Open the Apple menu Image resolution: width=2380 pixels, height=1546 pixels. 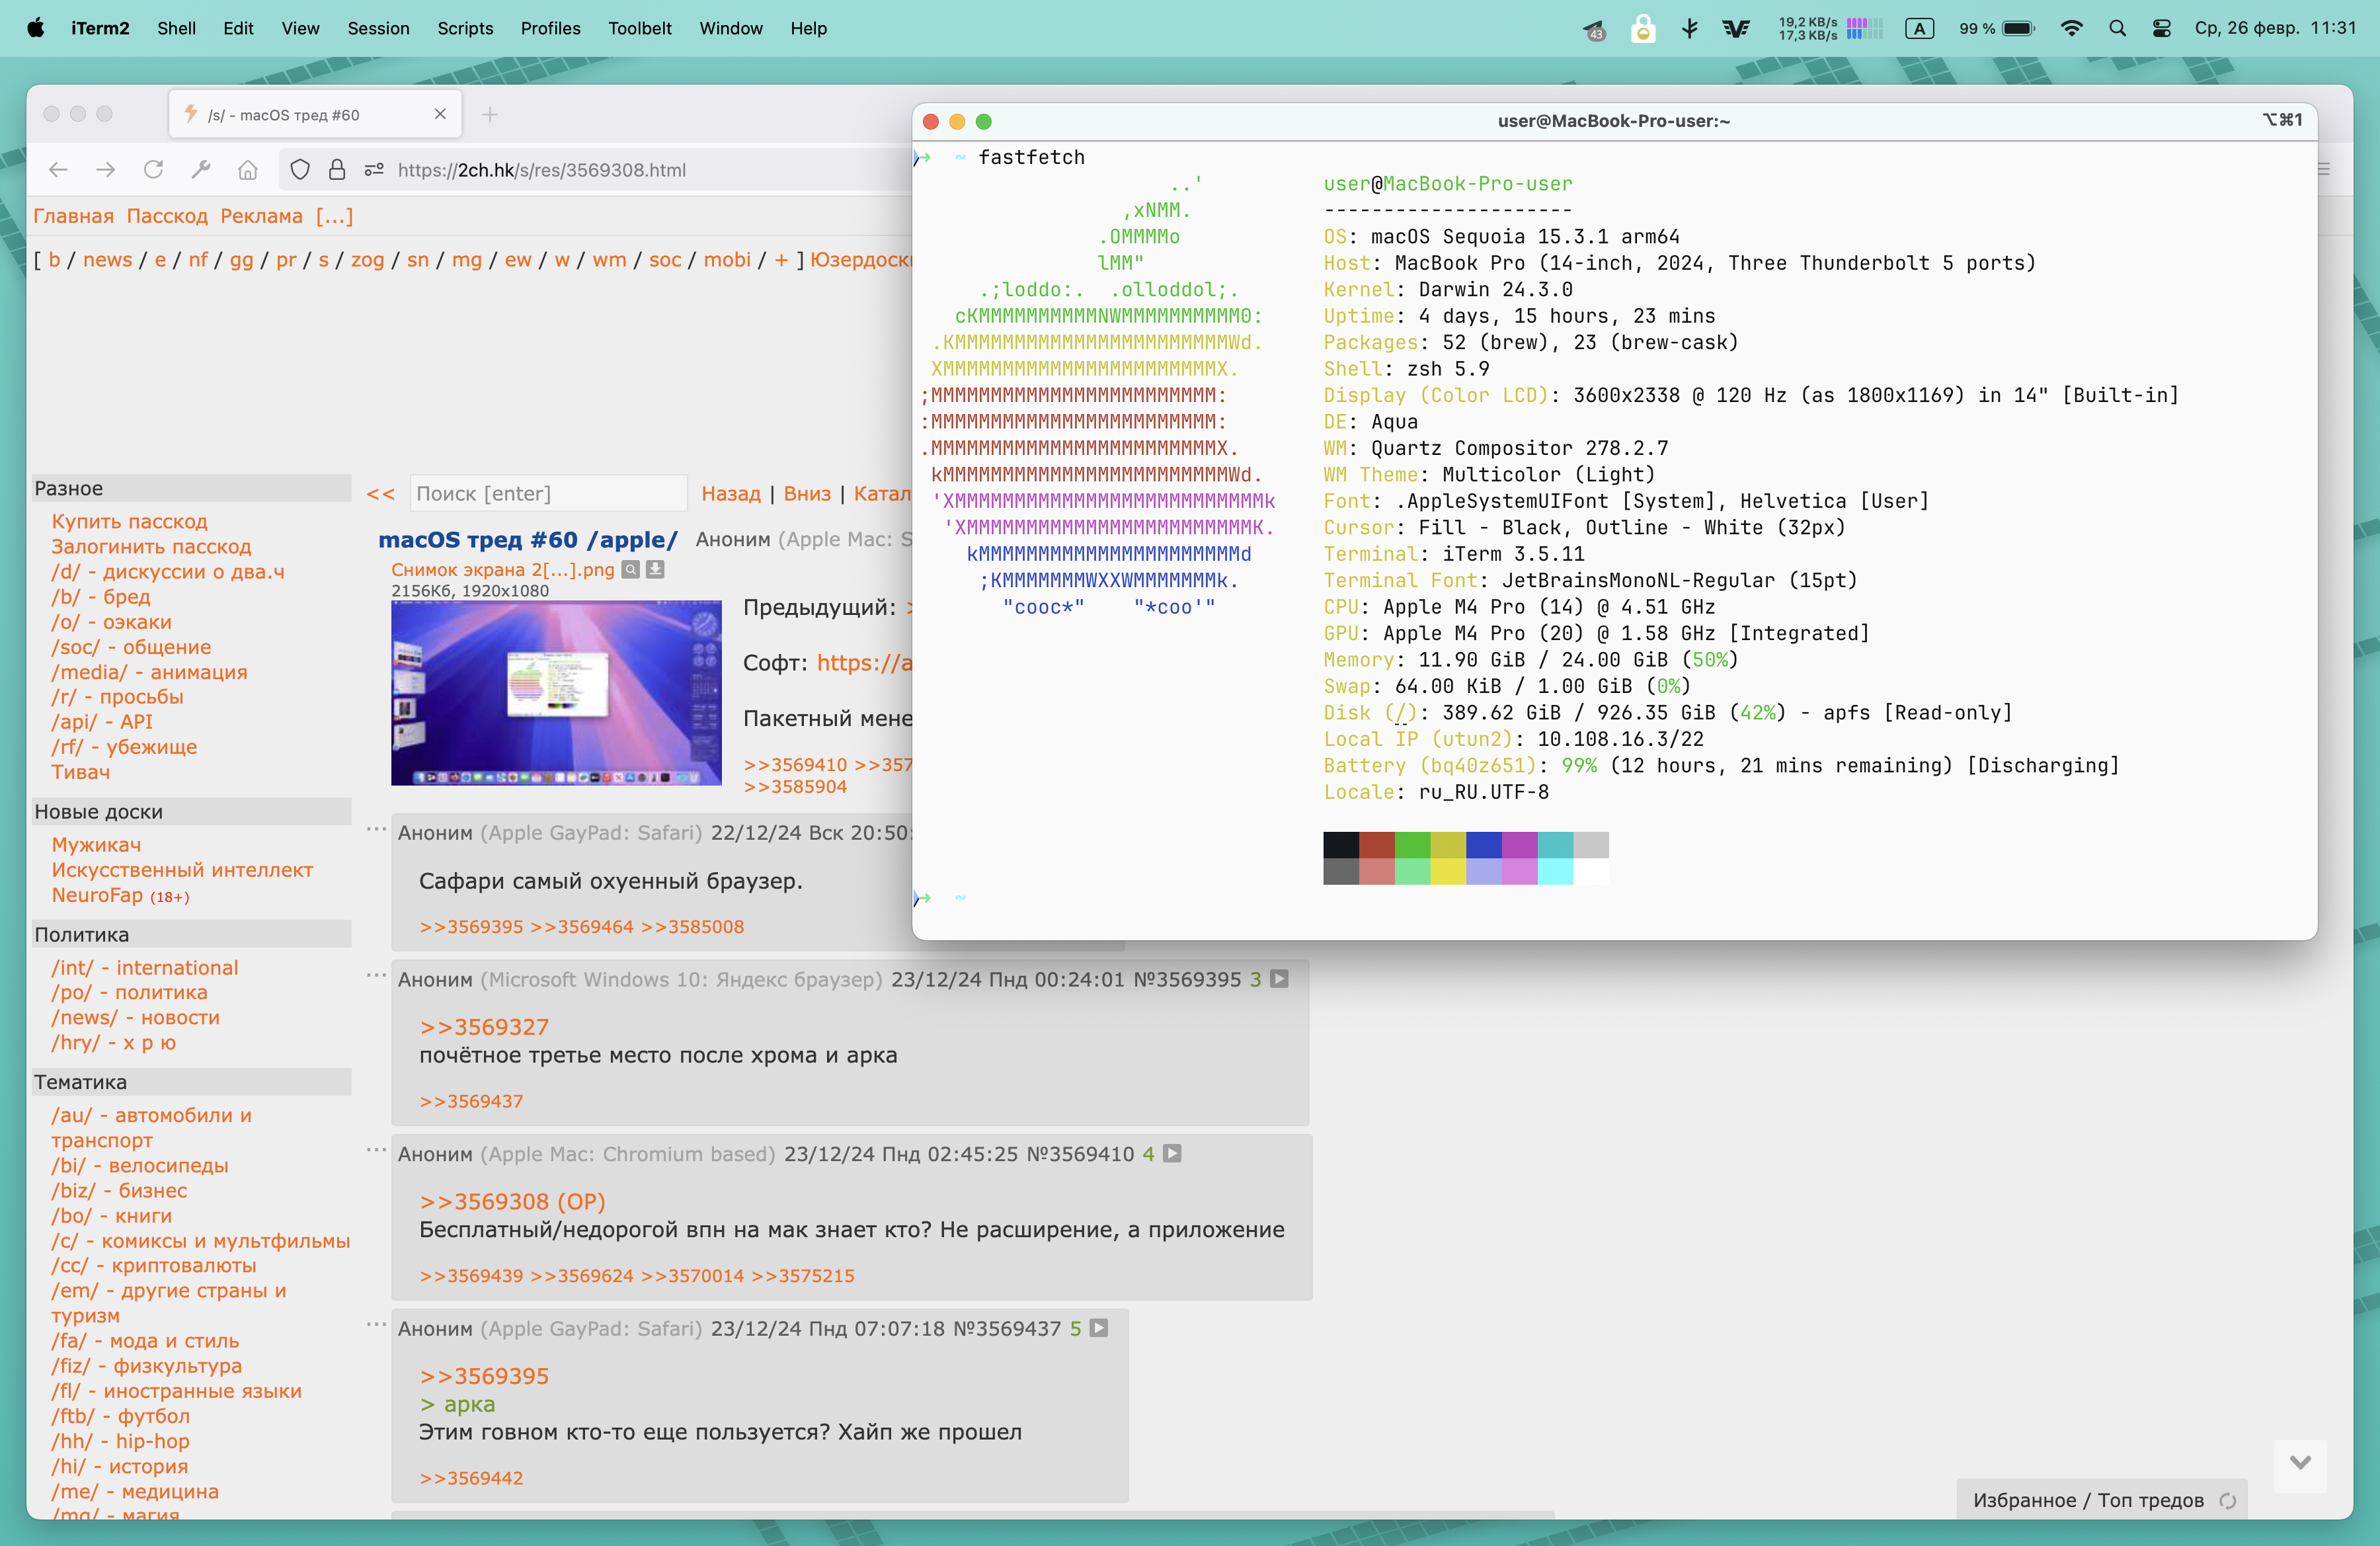pyautogui.click(x=36, y=28)
